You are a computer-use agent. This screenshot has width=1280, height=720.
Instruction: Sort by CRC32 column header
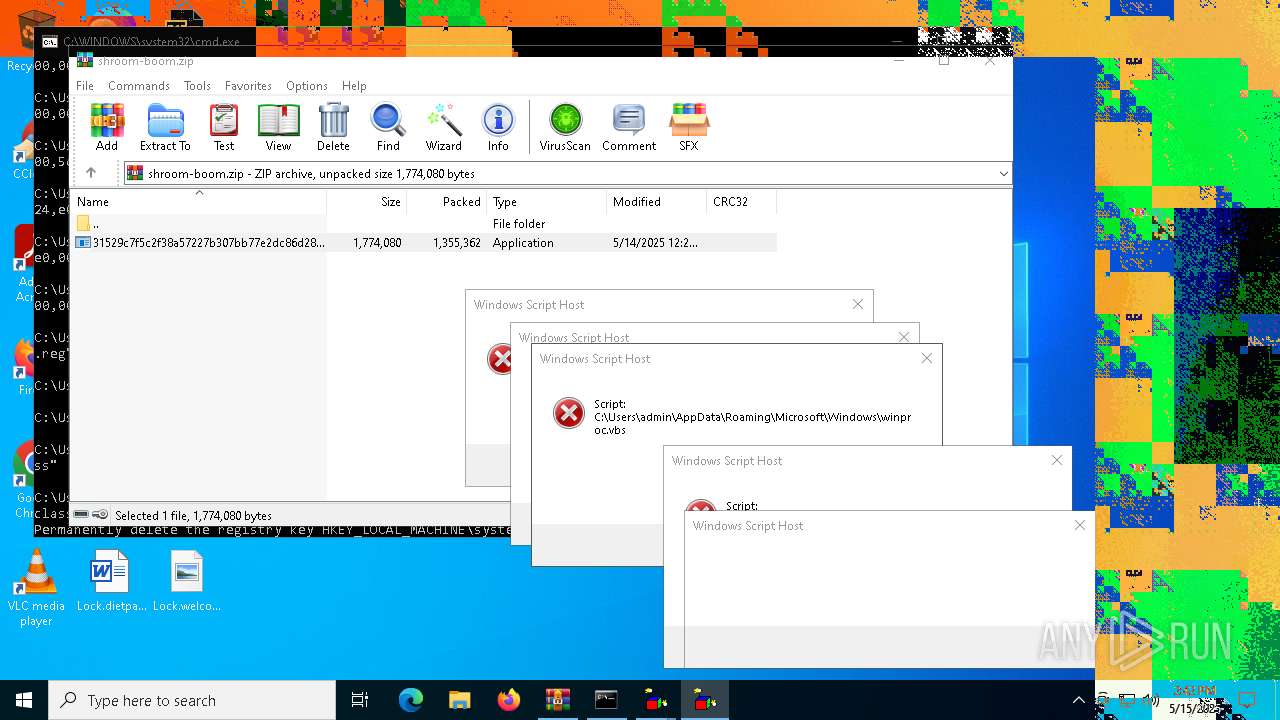click(x=742, y=202)
